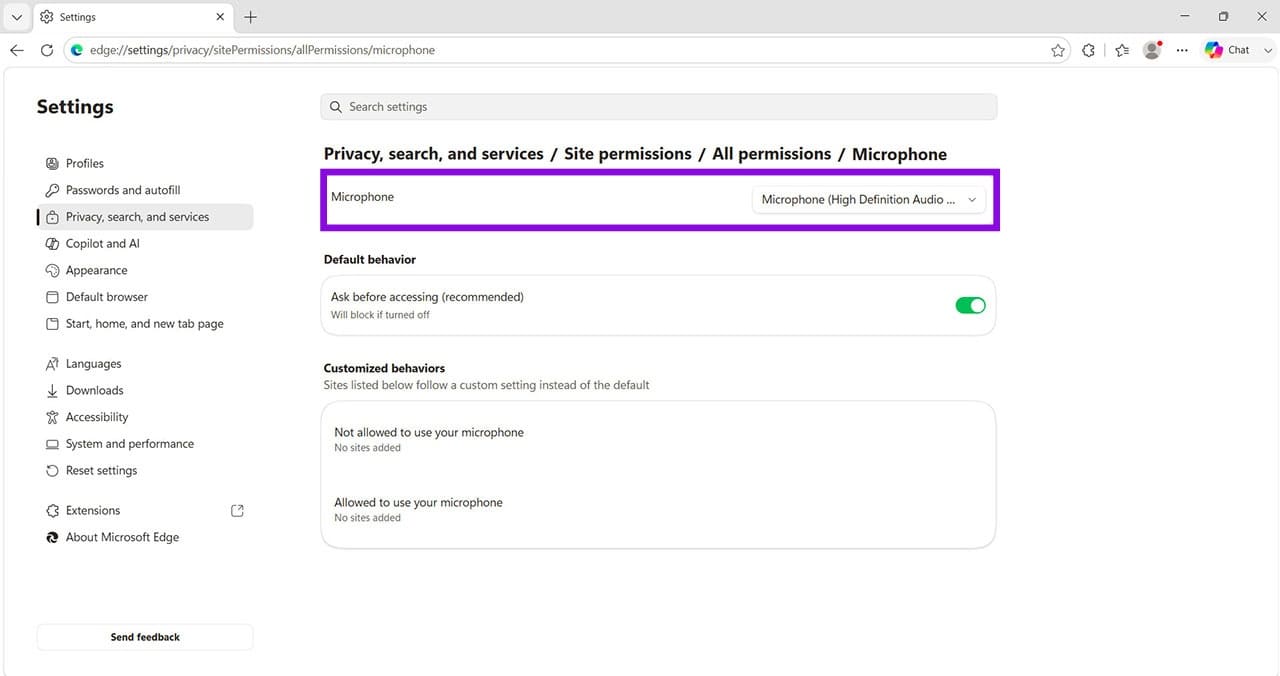Click the magnifier icon in Search settings
The image size is (1280, 676).
pos(336,107)
